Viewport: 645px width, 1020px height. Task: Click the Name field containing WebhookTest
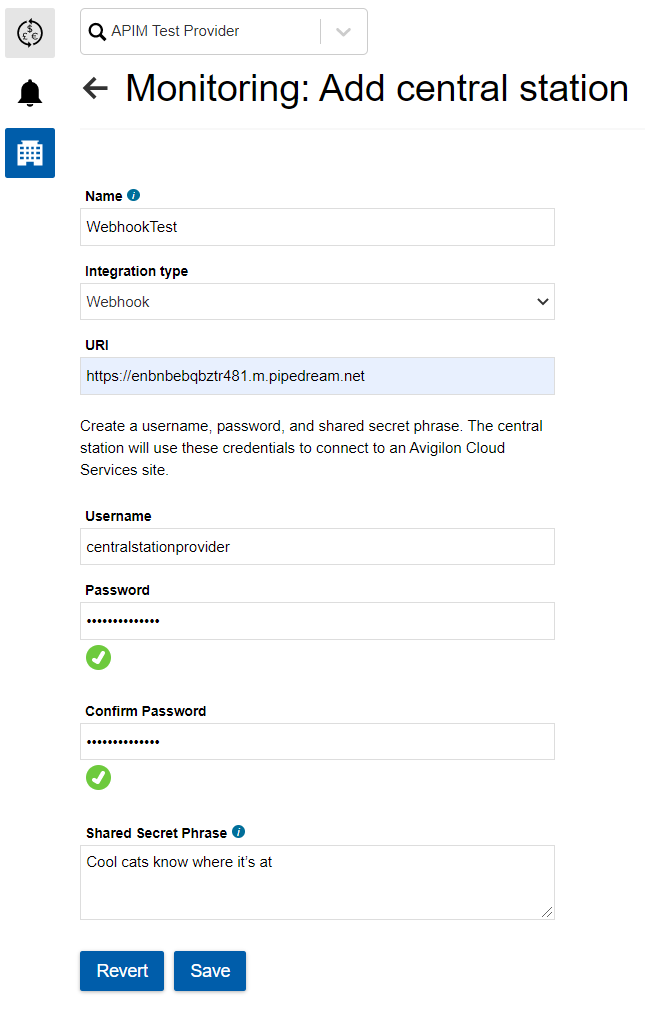[317, 227]
